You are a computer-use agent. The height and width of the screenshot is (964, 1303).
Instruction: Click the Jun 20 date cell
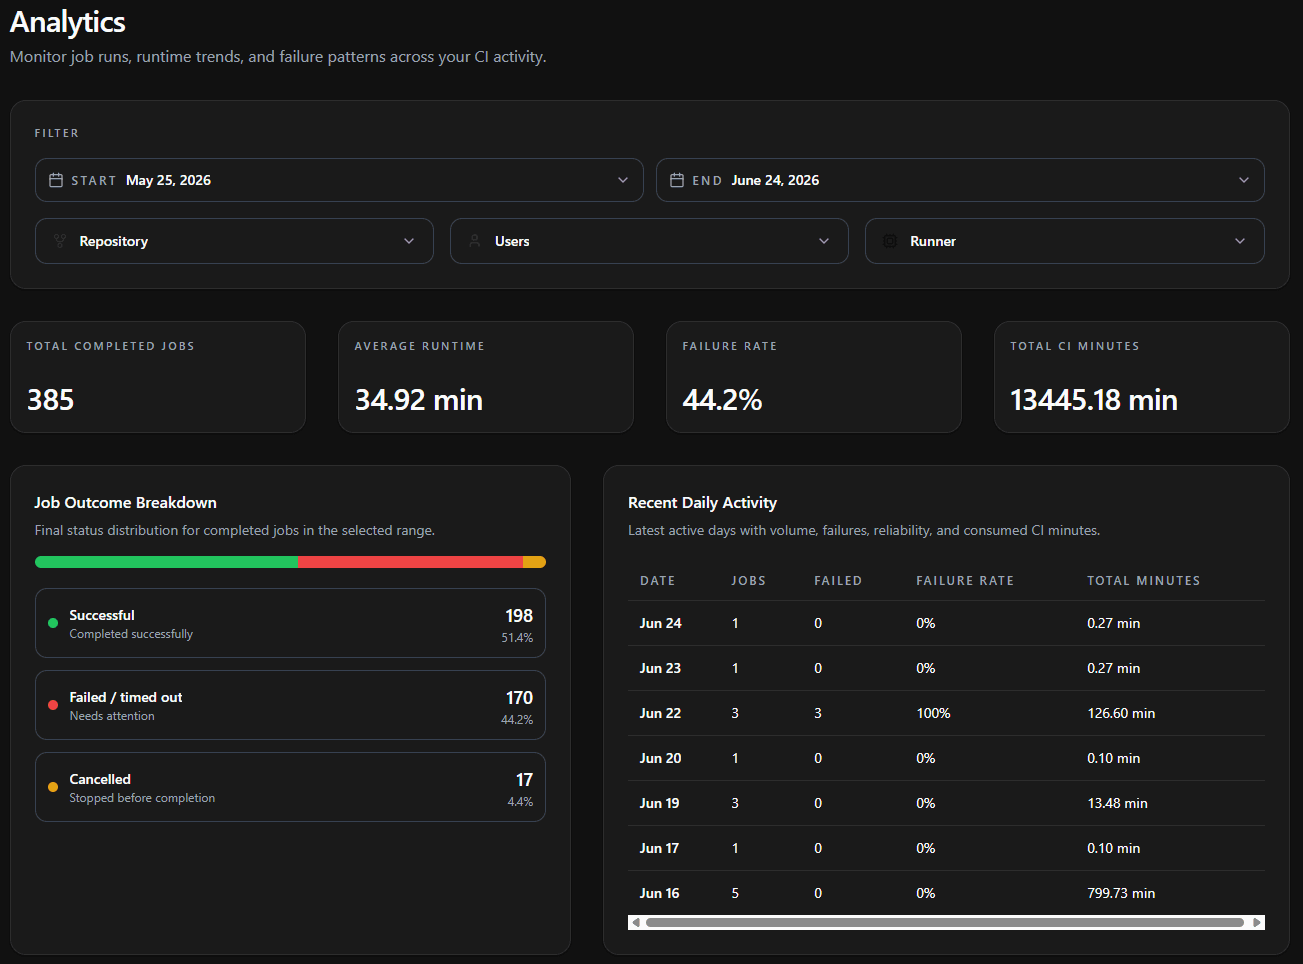click(x=660, y=758)
